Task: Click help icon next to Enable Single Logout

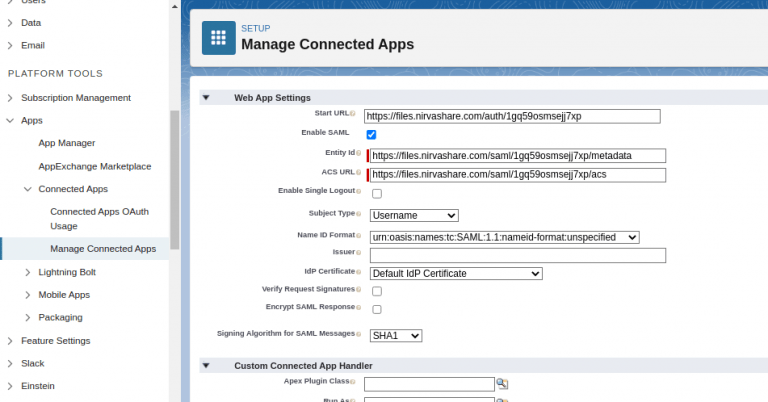Action: click(359, 191)
